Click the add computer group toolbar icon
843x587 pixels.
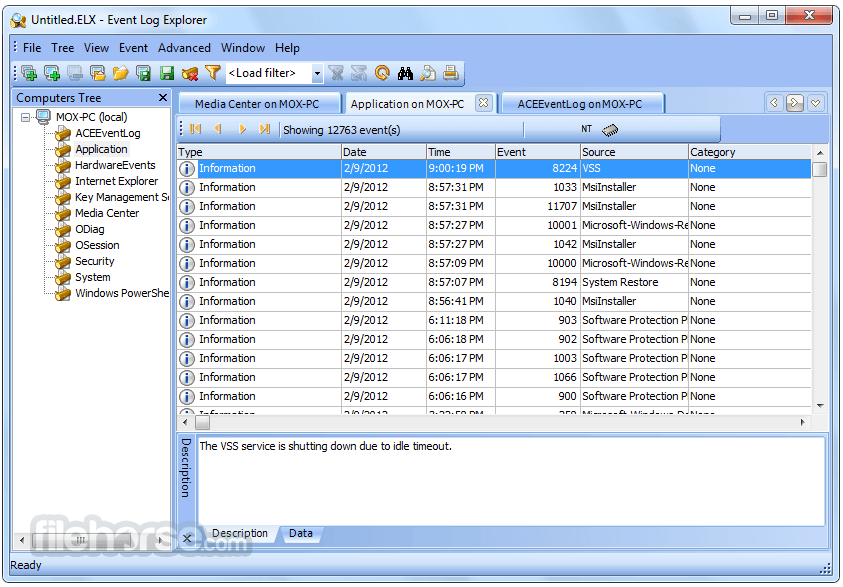click(x=29, y=73)
